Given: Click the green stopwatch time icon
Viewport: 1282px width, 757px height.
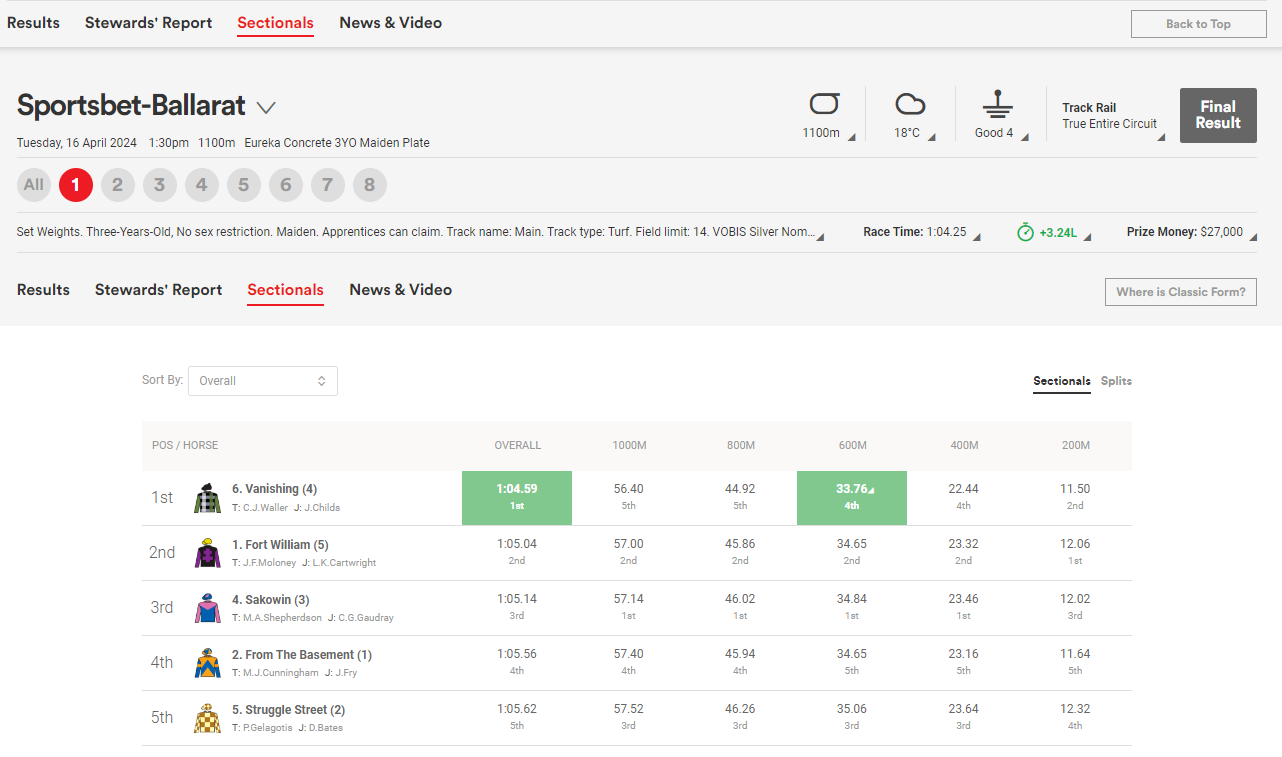Looking at the screenshot, I should (1025, 232).
